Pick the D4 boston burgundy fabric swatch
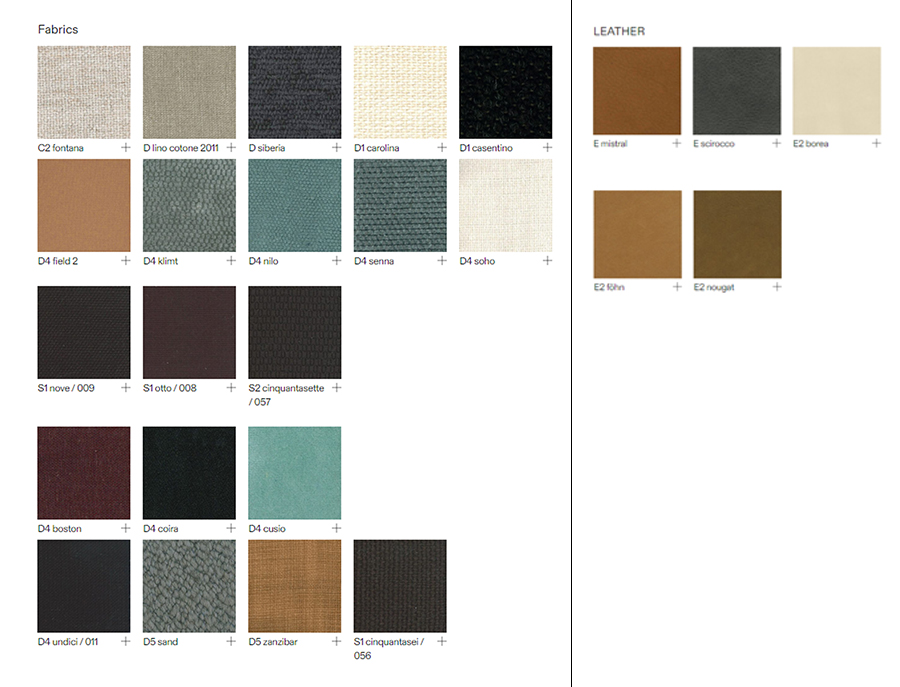The height and width of the screenshot is (687, 900). [84, 473]
